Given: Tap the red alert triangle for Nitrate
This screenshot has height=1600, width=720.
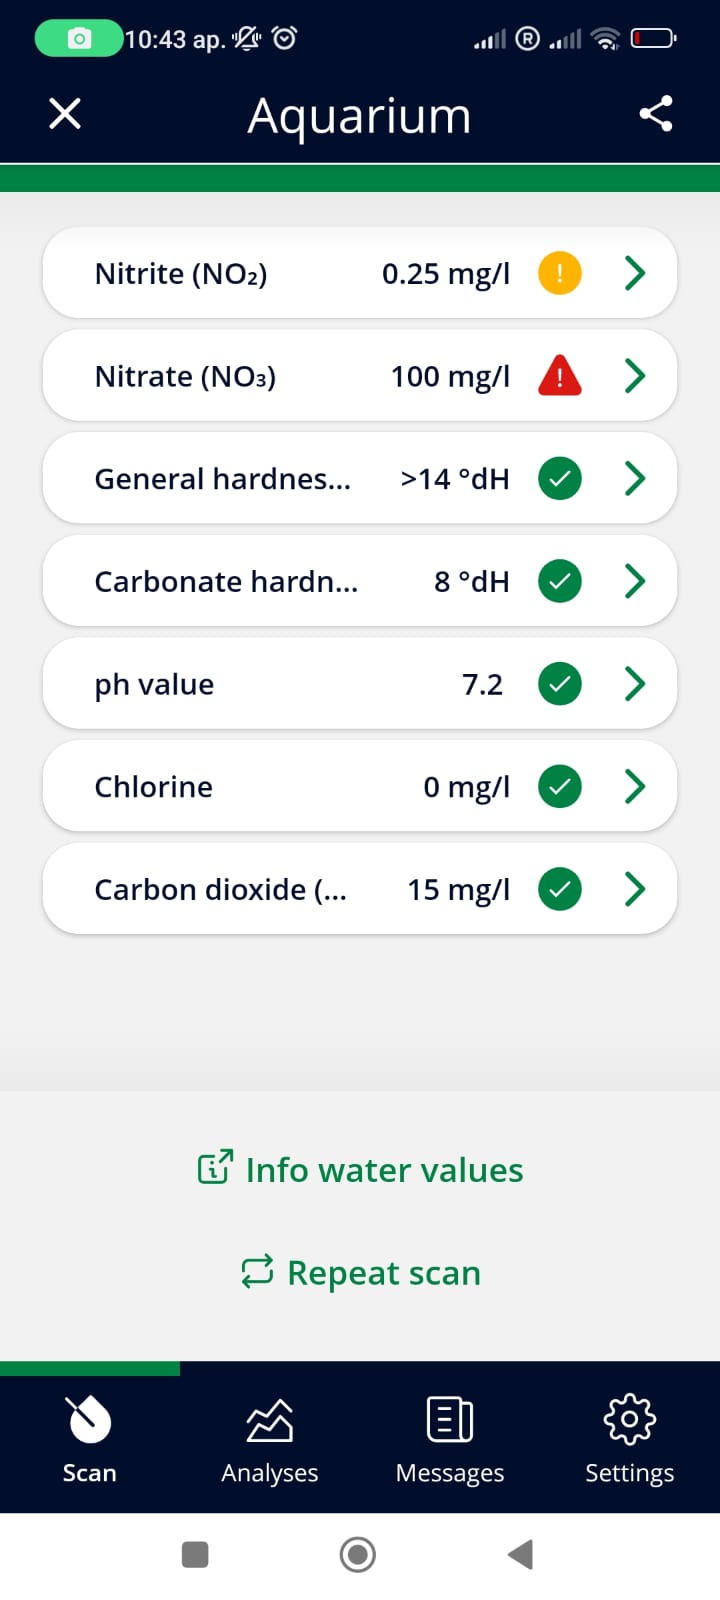Looking at the screenshot, I should [x=560, y=376].
